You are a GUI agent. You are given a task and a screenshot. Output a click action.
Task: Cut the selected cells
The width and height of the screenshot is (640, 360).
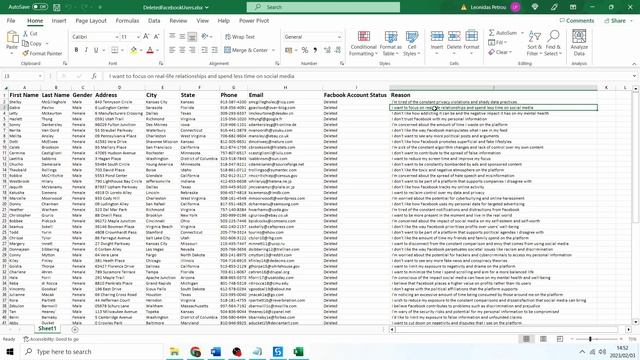coord(30,33)
